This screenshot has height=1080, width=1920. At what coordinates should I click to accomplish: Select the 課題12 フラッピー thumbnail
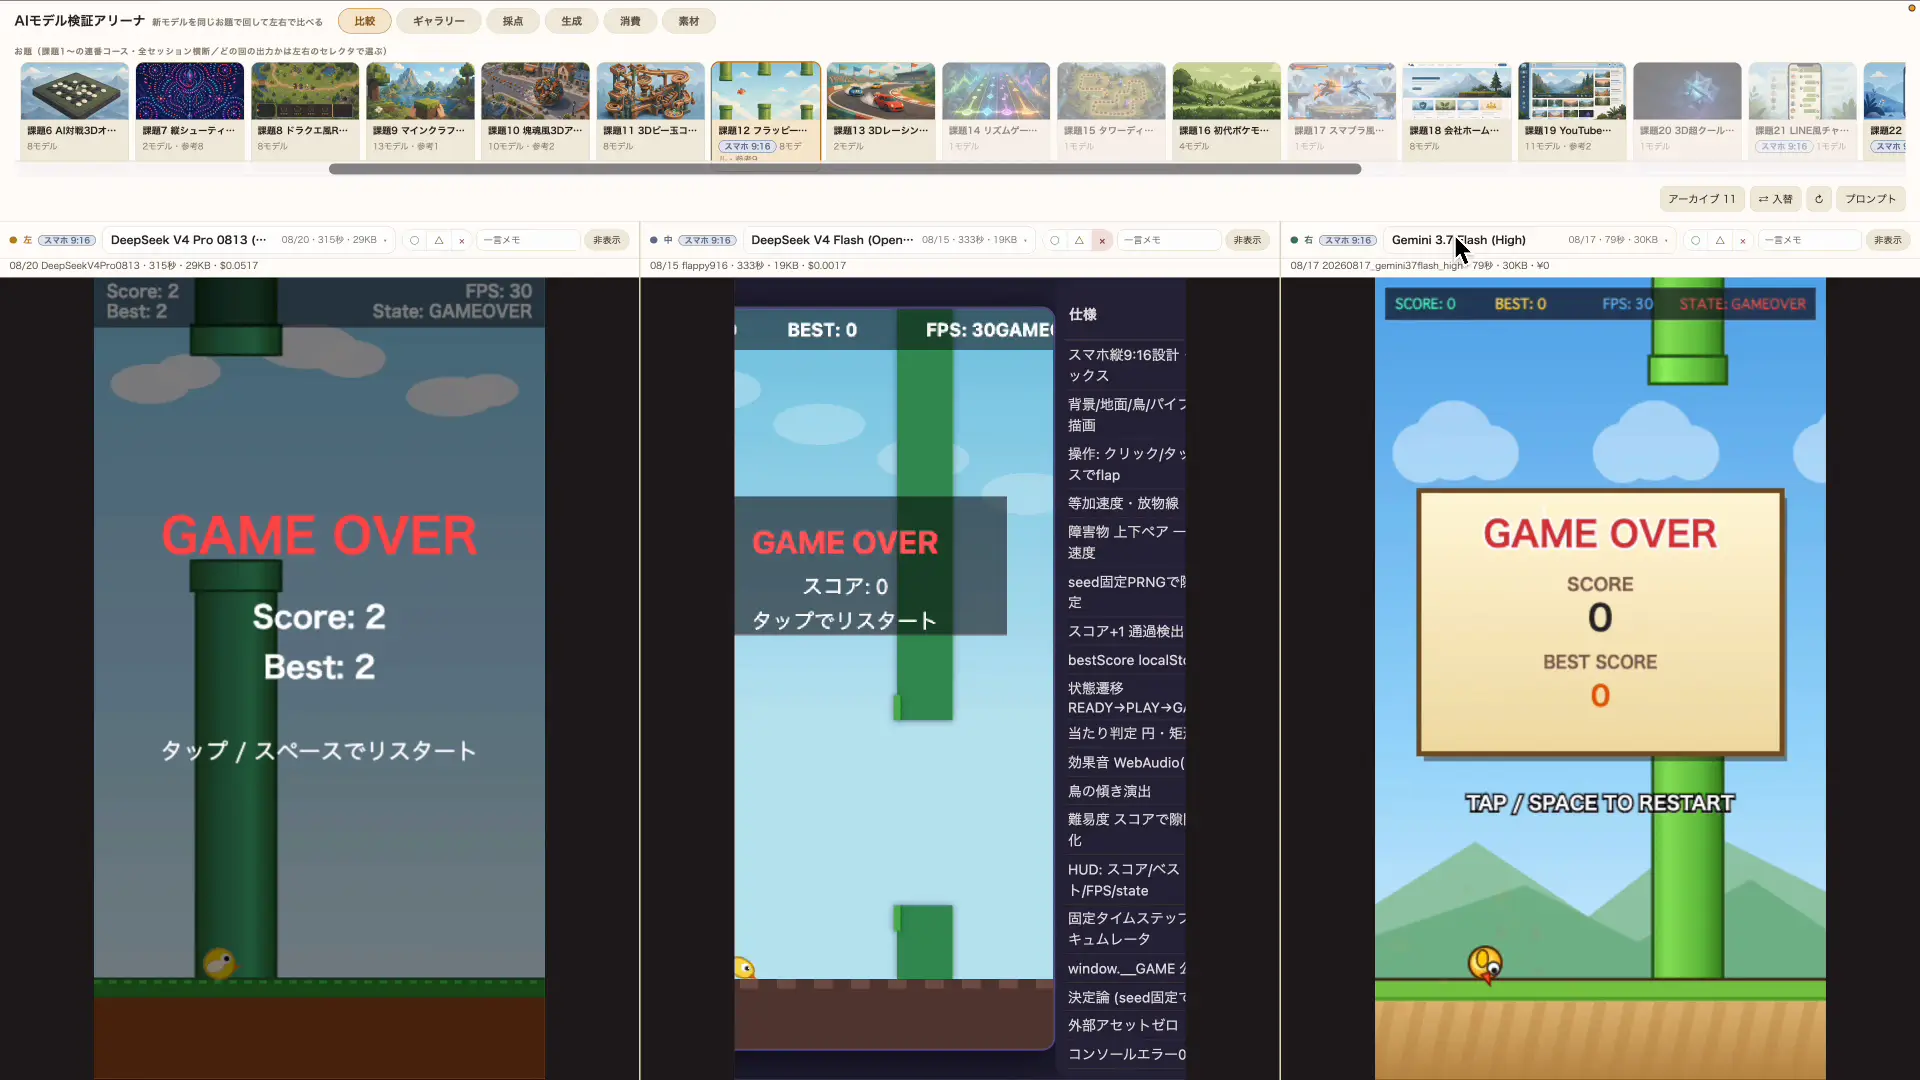[766, 110]
